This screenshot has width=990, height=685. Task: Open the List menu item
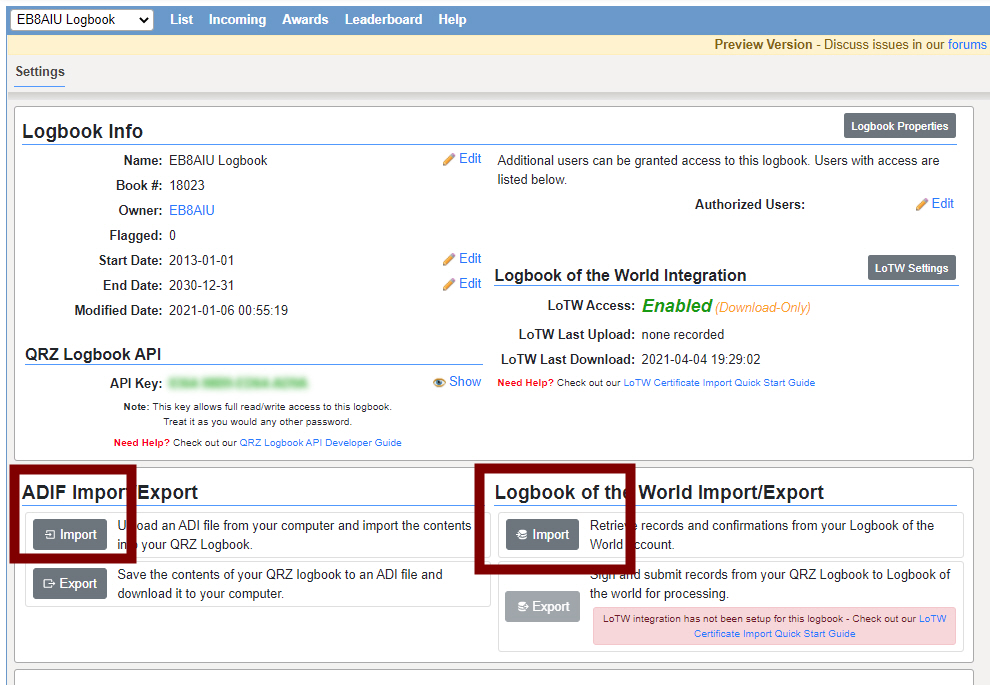(181, 20)
